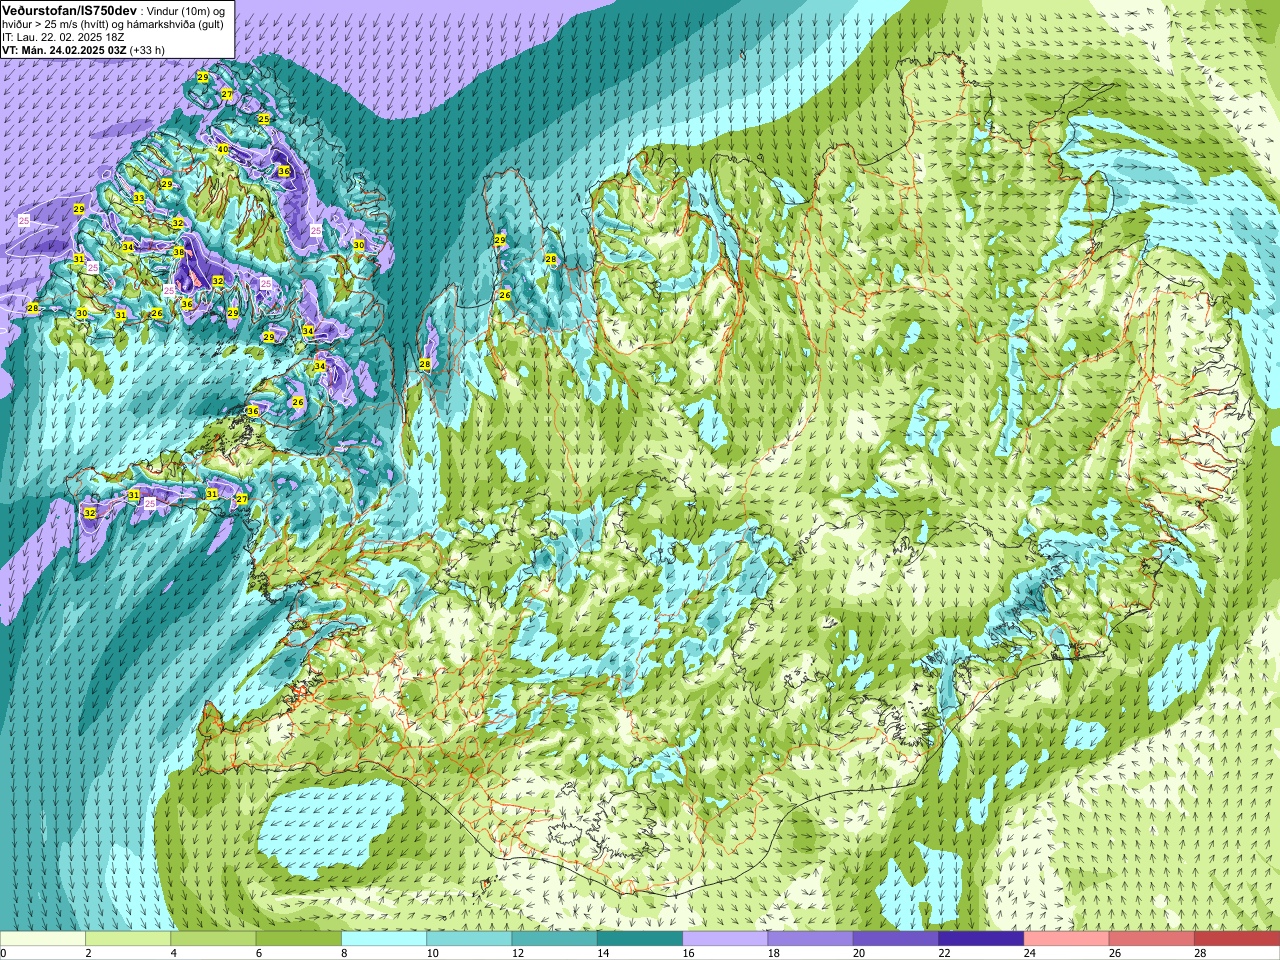Click the legend scale label "8"
This screenshot has height=960, width=1280.
pos(345,953)
